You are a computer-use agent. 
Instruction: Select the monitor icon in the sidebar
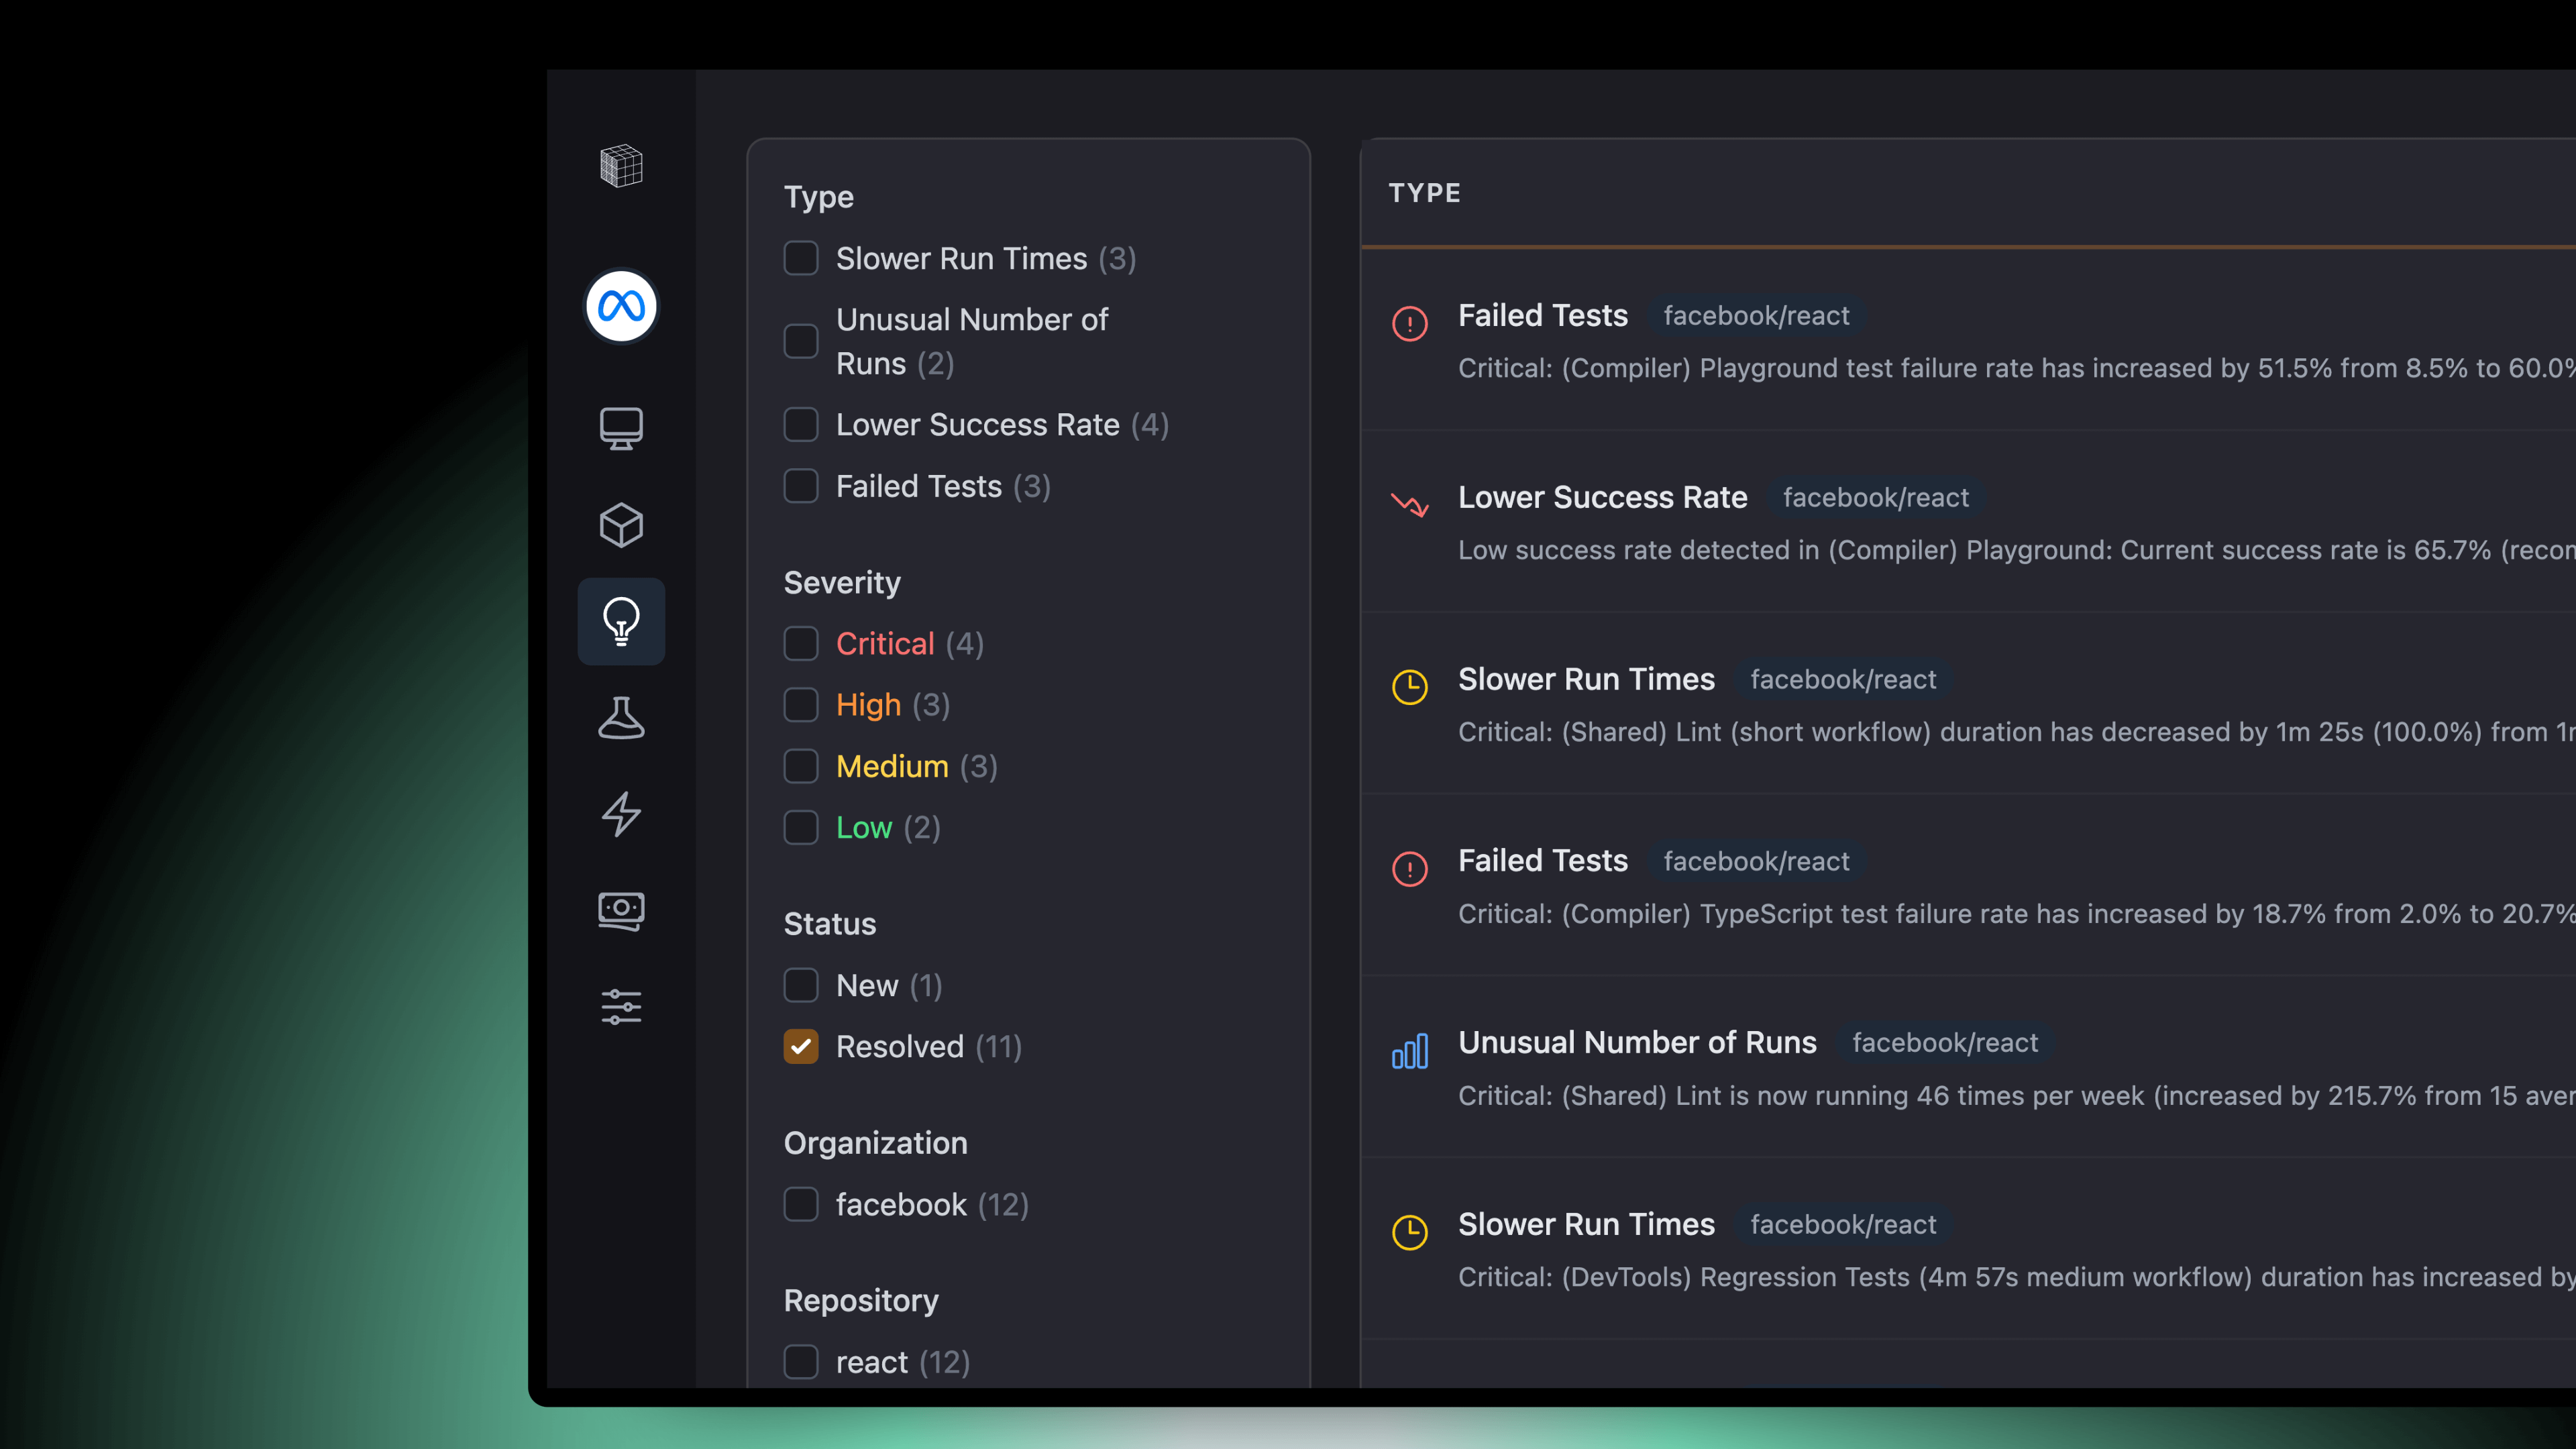[x=621, y=428]
